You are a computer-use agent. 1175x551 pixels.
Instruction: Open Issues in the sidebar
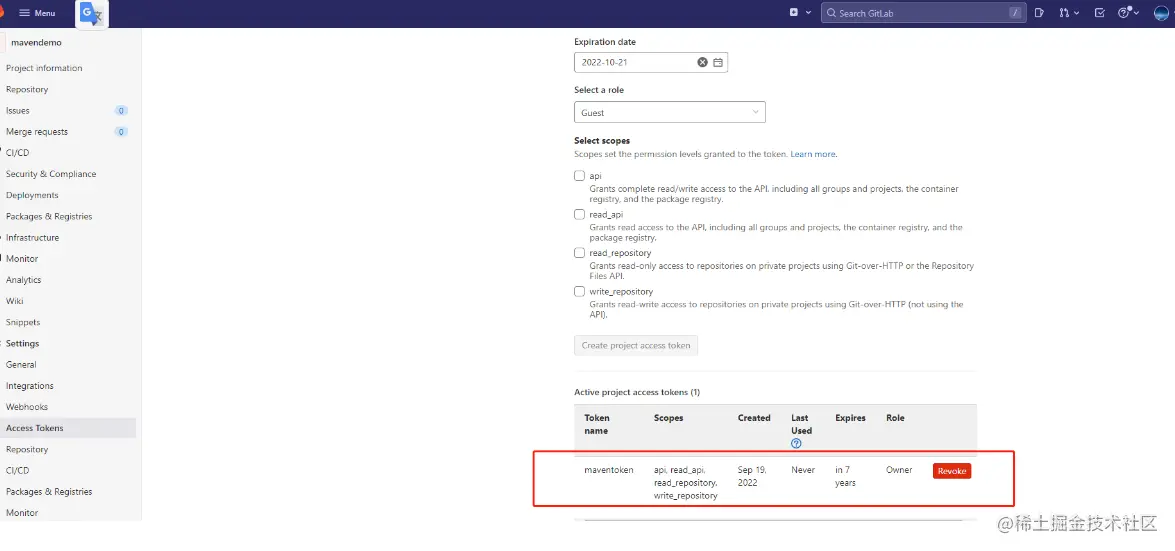coord(18,110)
